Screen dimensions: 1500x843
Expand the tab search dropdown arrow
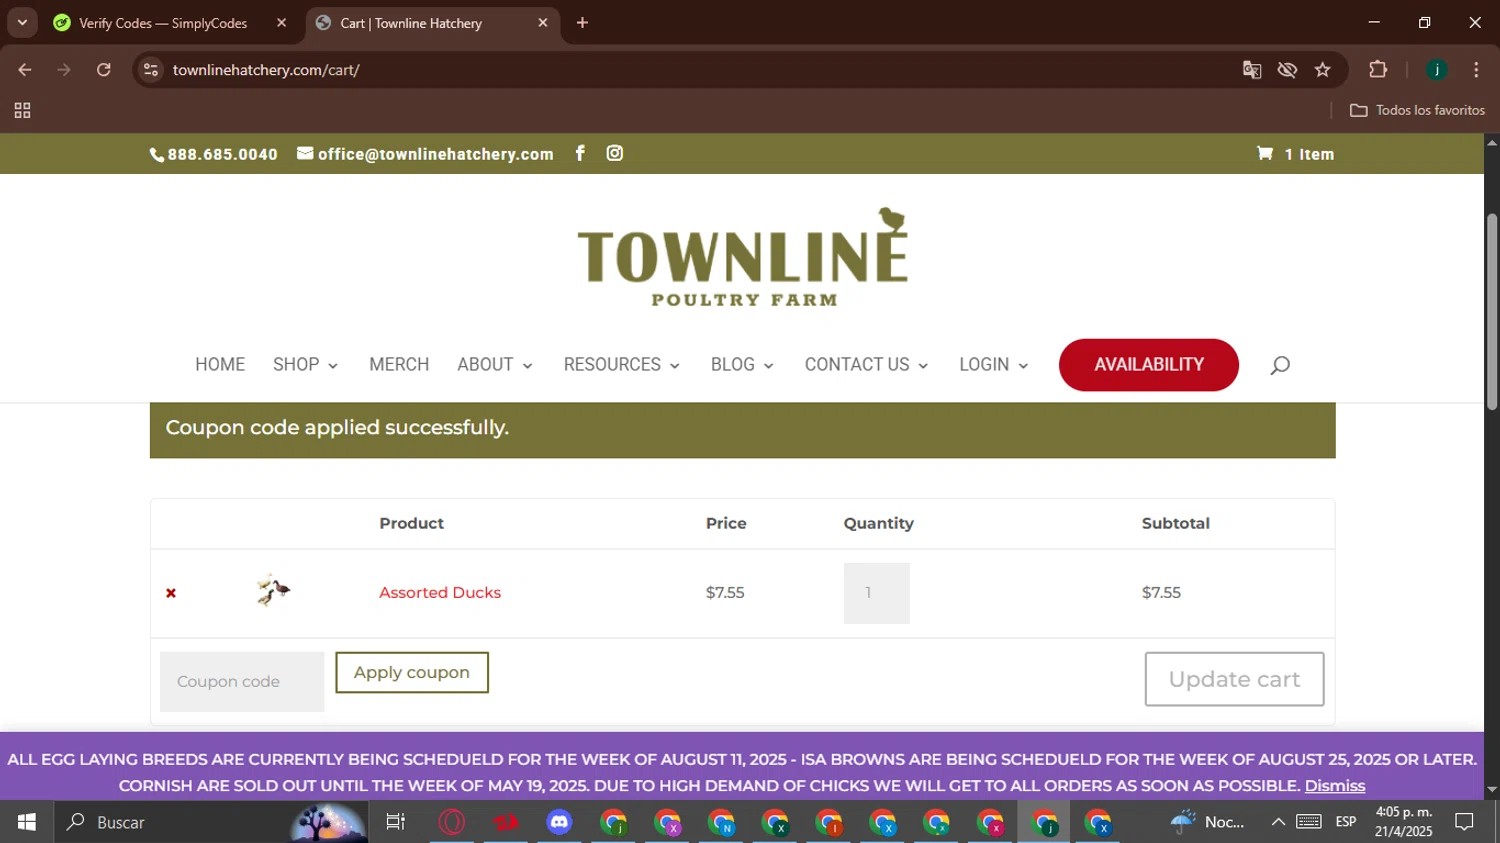pyautogui.click(x=22, y=23)
